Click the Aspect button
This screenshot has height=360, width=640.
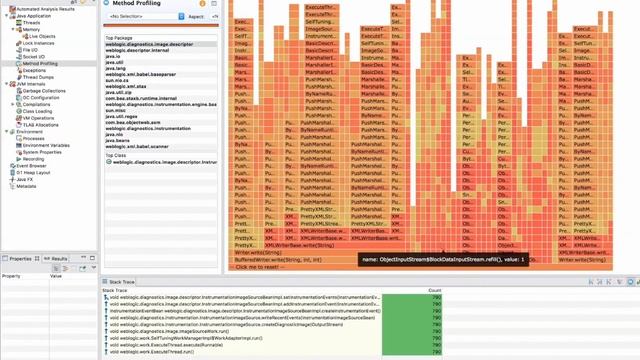click(x=196, y=17)
